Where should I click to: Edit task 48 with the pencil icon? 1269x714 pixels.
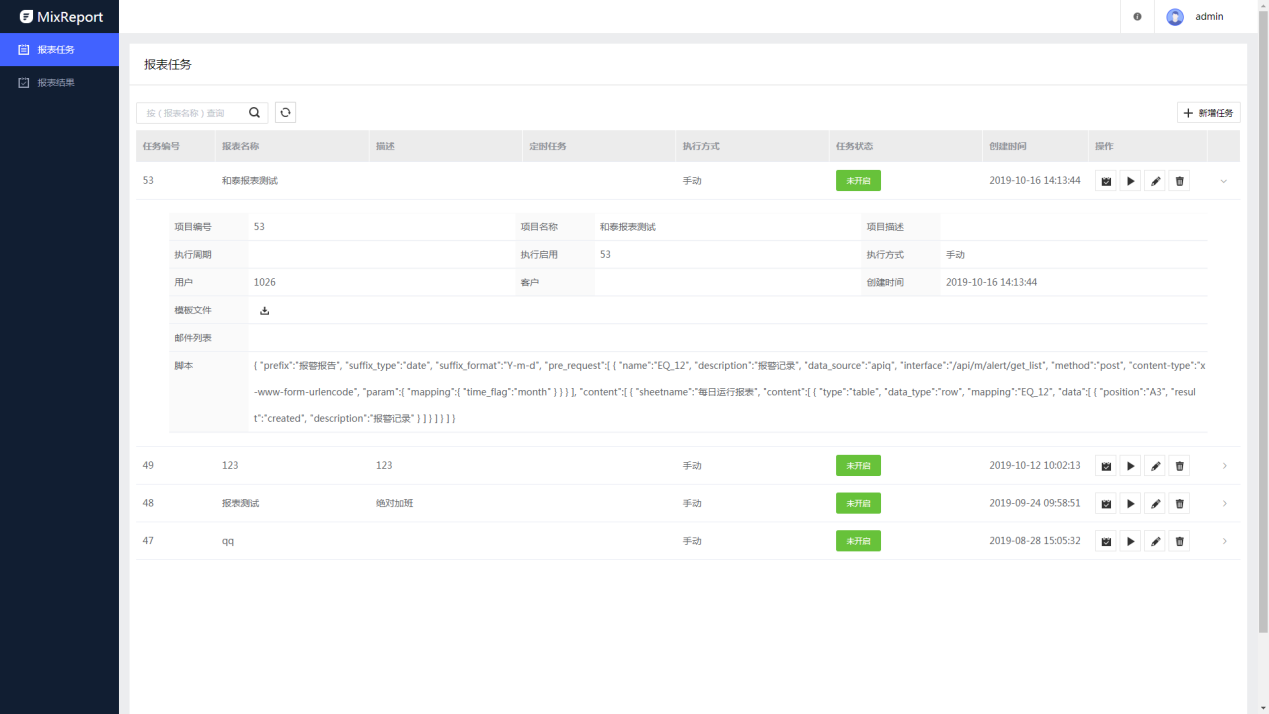click(x=1155, y=503)
